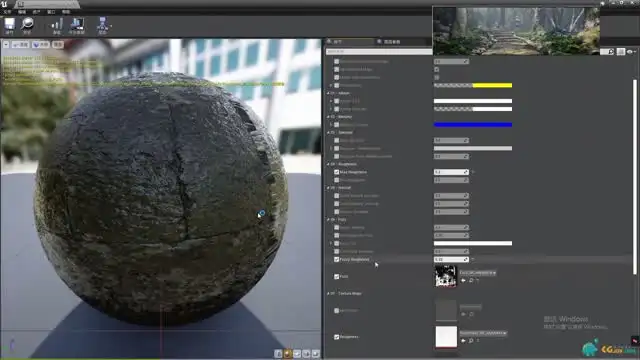Image resolution: width=640 pixels, height=360 pixels.
Task: Reset Fuzzy Roughness to default arrow
Action: [x=473, y=259]
